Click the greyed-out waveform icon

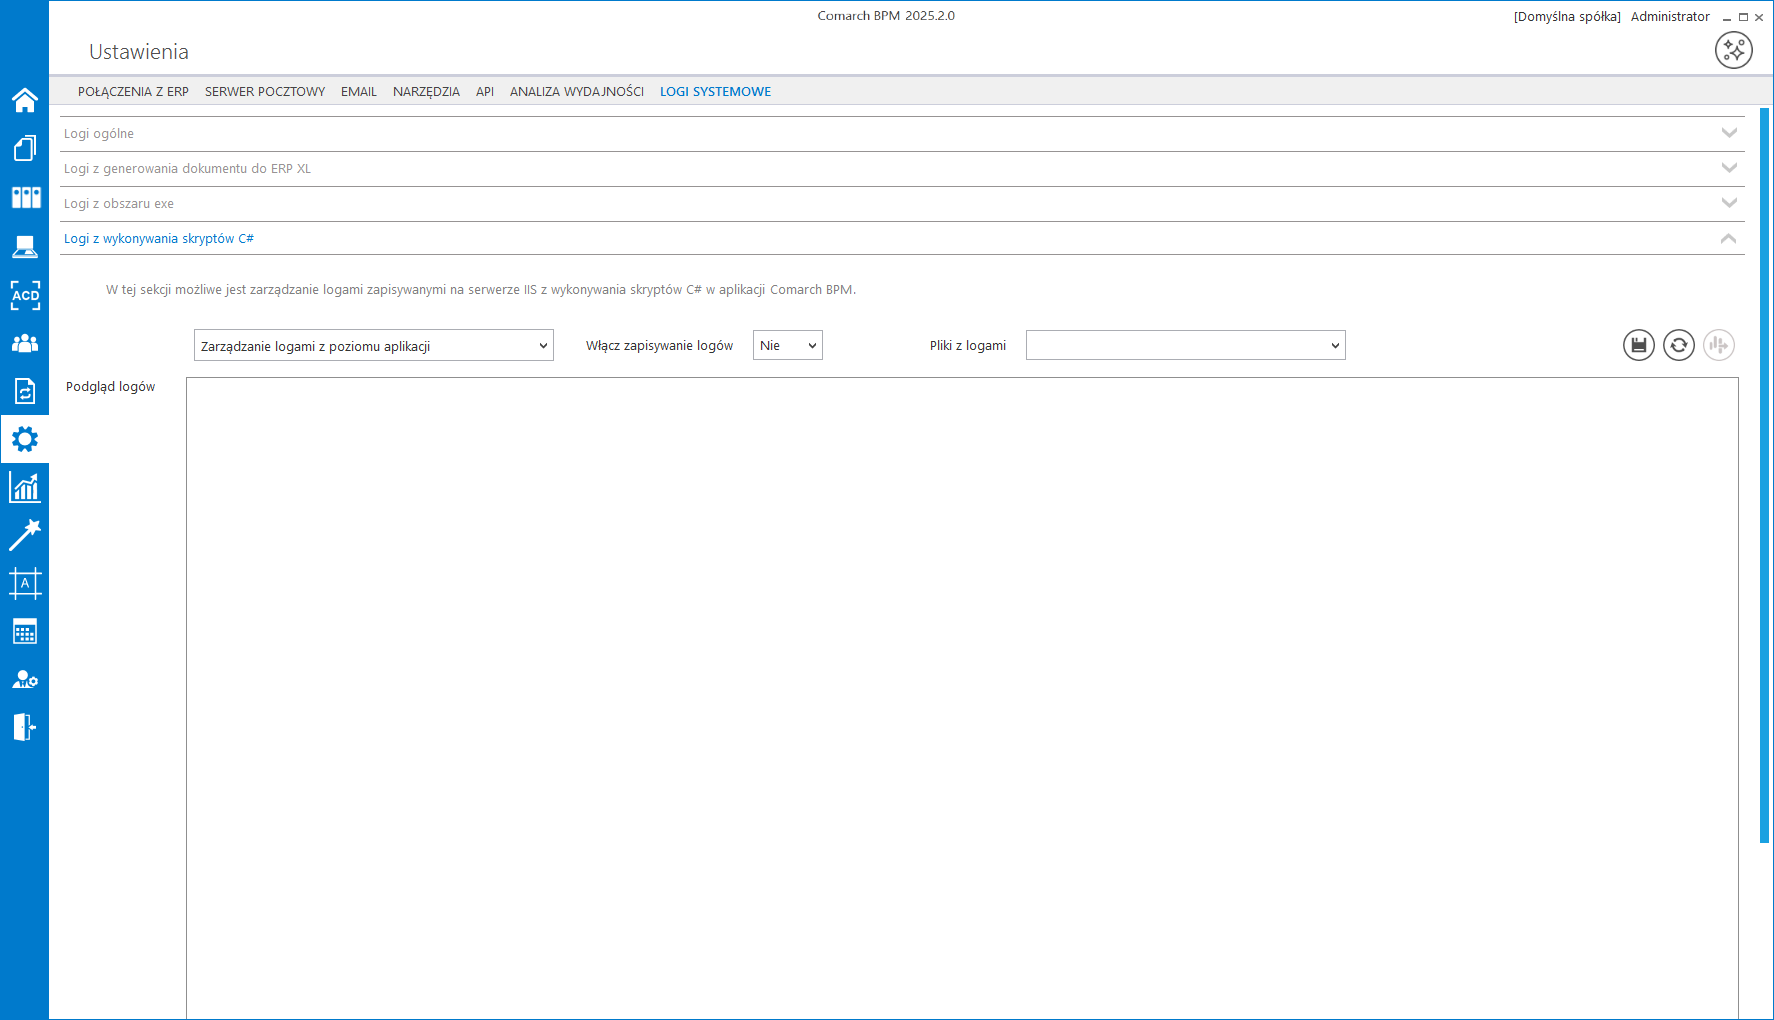[x=1719, y=345]
